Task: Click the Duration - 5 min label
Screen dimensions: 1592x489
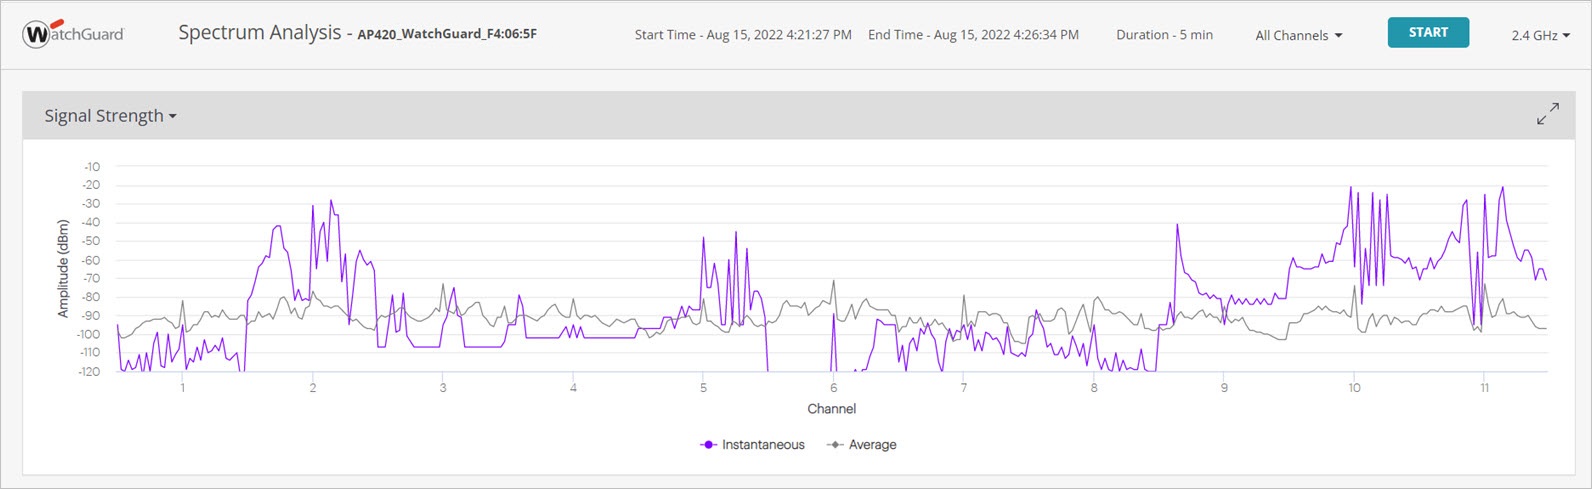Action: [1164, 35]
